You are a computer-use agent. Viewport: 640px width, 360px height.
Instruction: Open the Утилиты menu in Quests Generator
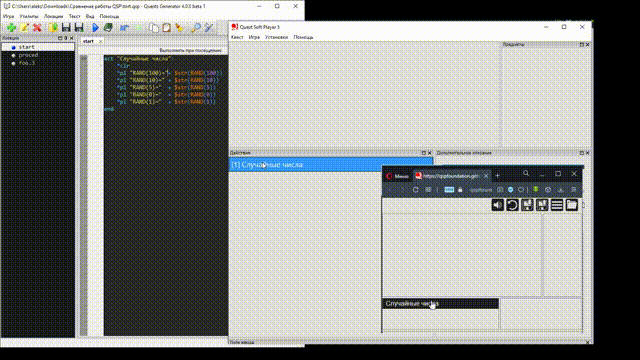[29, 16]
